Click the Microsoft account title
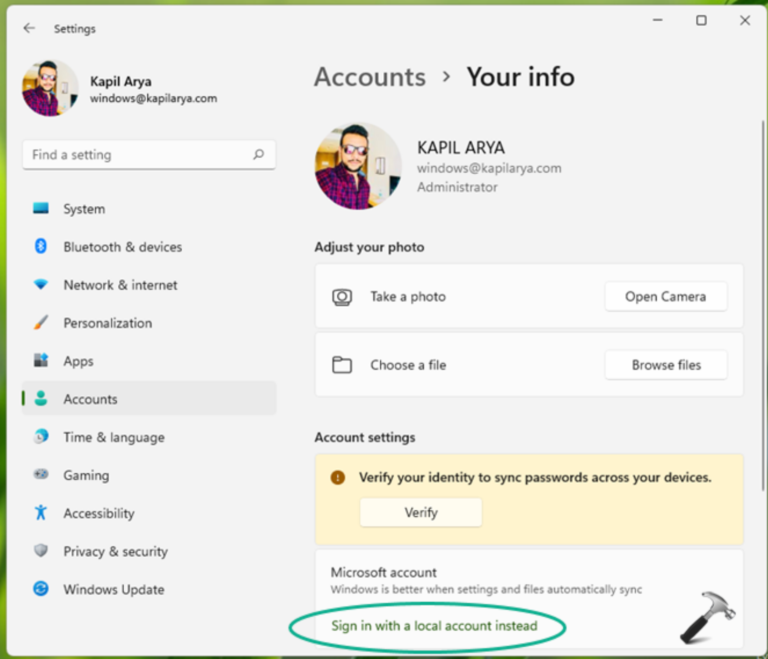768x659 pixels. pos(384,572)
